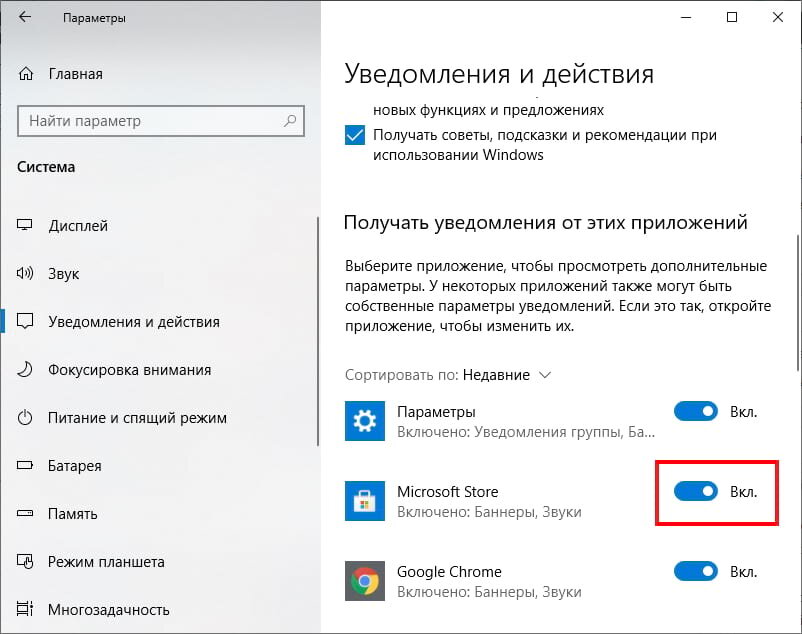Select the Режим планшета tablet icon
Screen dimensions: 802x634
tap(27, 562)
